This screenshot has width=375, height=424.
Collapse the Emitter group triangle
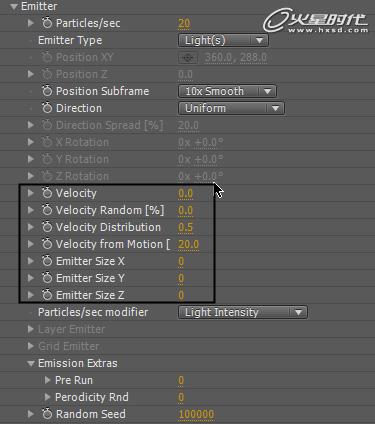coord(14,6)
